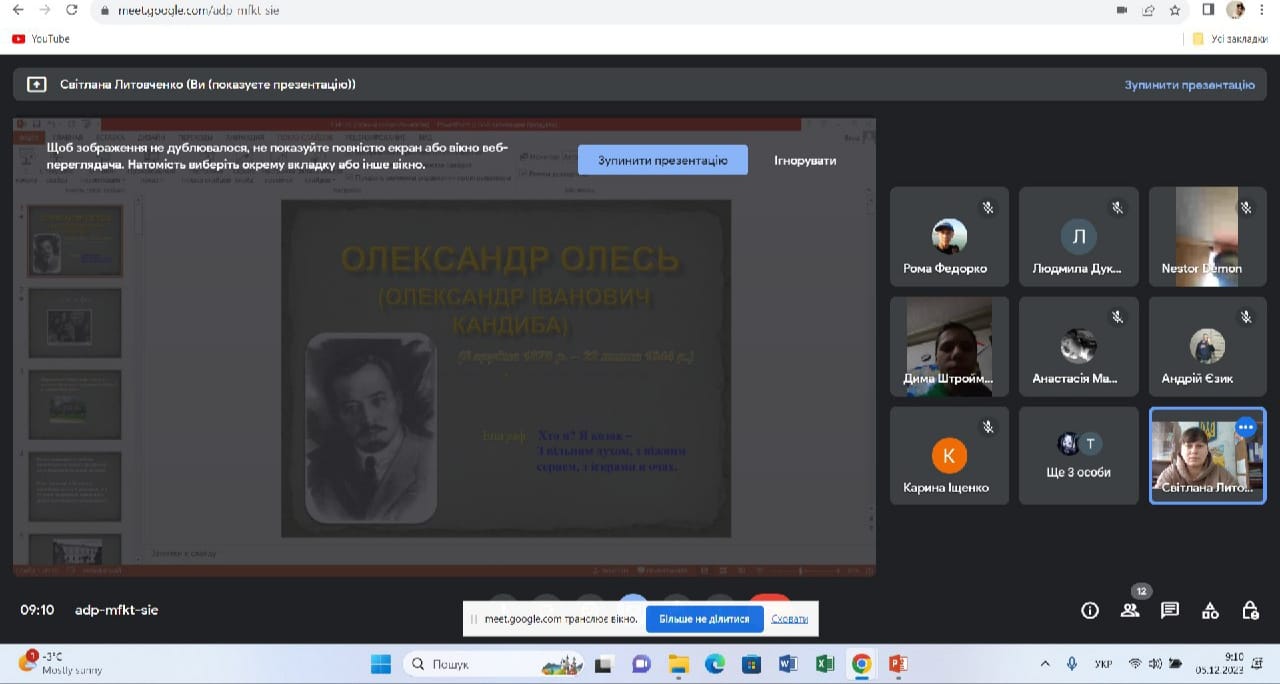Expand the hidden system tray icons chevron
This screenshot has height=684, width=1280.
pos(1045,664)
